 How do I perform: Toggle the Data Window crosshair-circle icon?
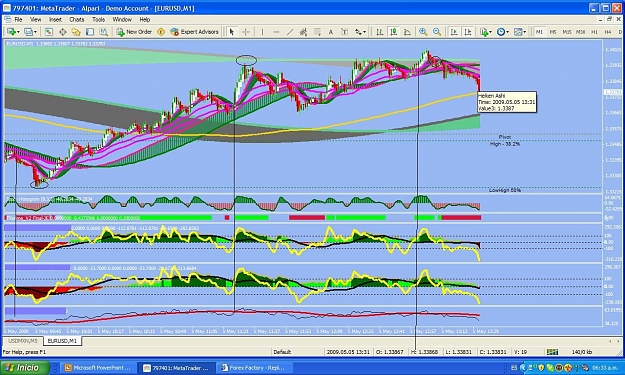[63, 32]
